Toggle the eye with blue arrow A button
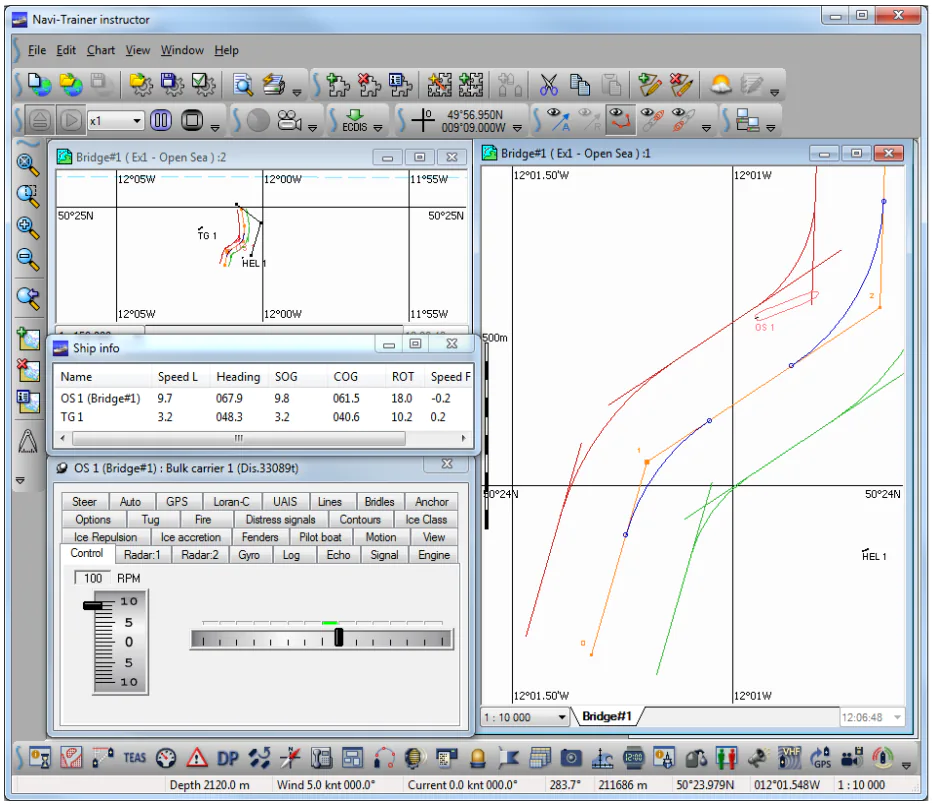This screenshot has height=805, width=936. pos(558,119)
